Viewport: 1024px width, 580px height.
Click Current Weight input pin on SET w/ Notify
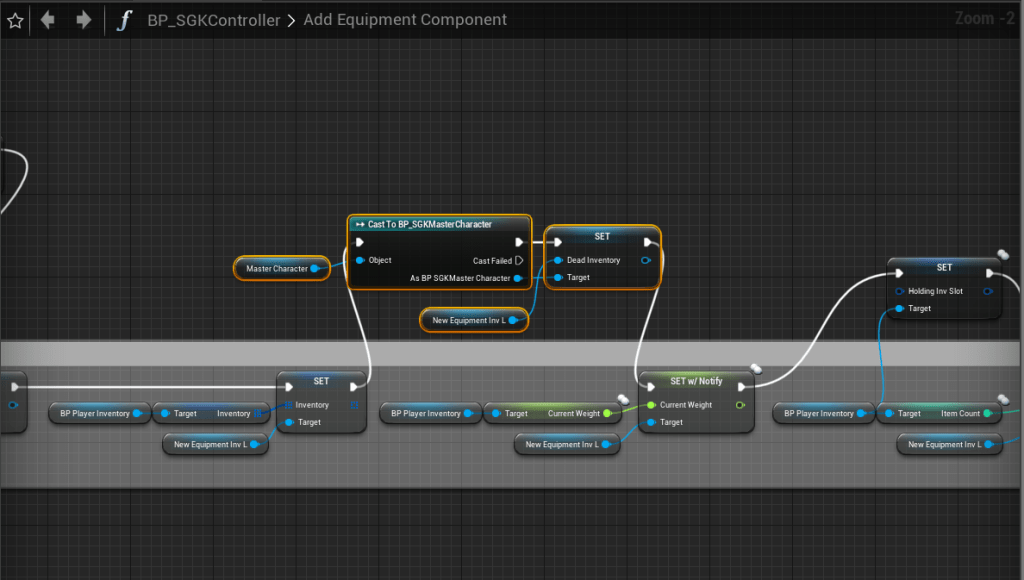(651, 405)
